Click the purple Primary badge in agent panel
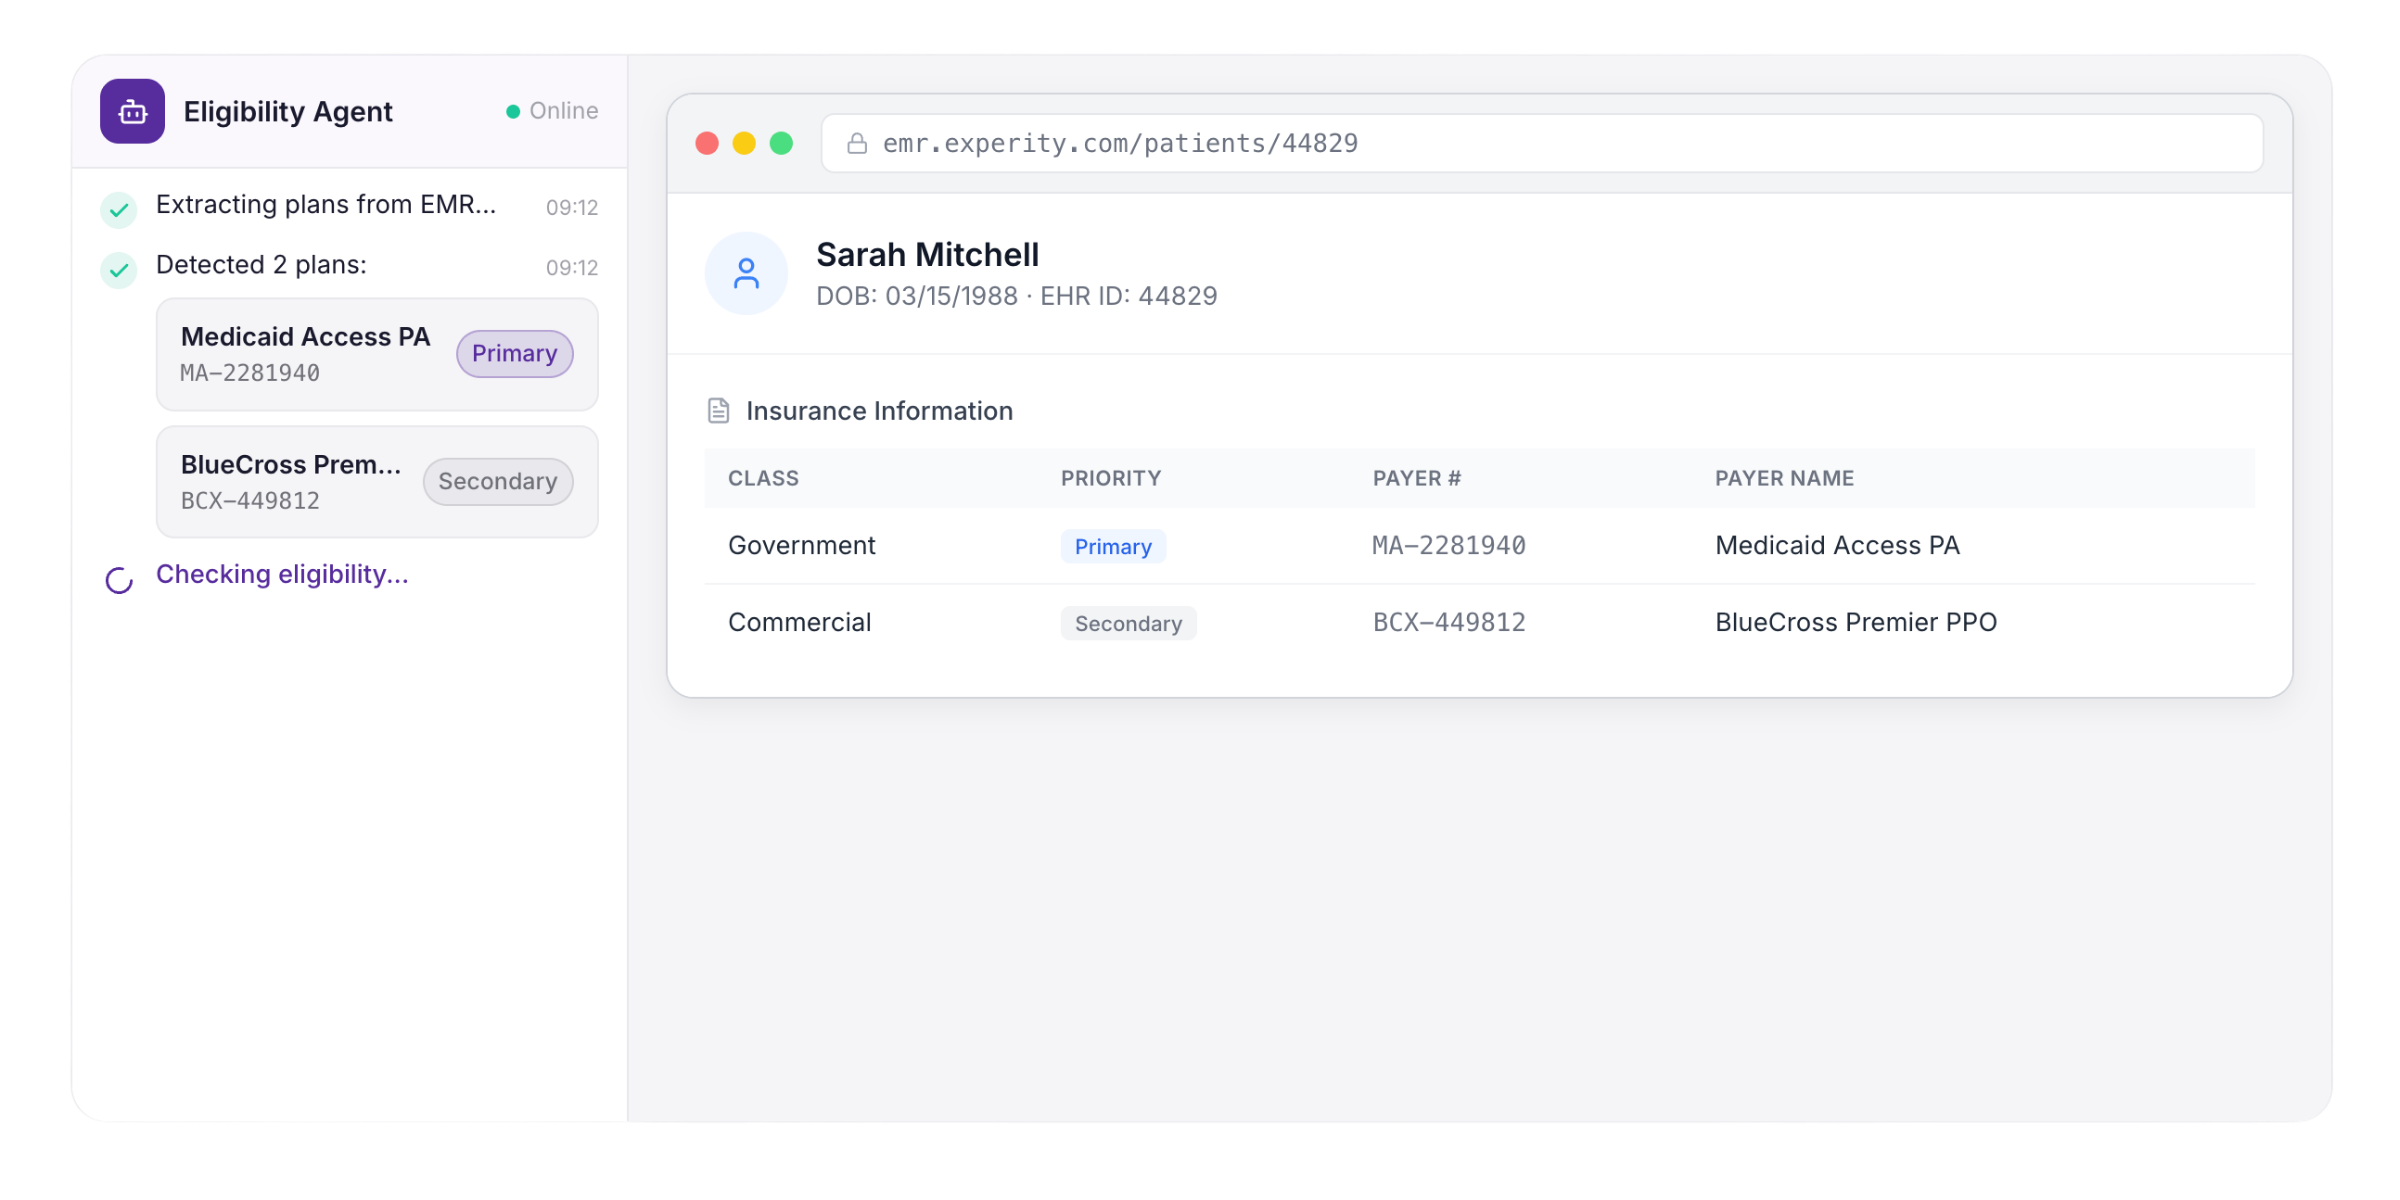 tap(514, 354)
